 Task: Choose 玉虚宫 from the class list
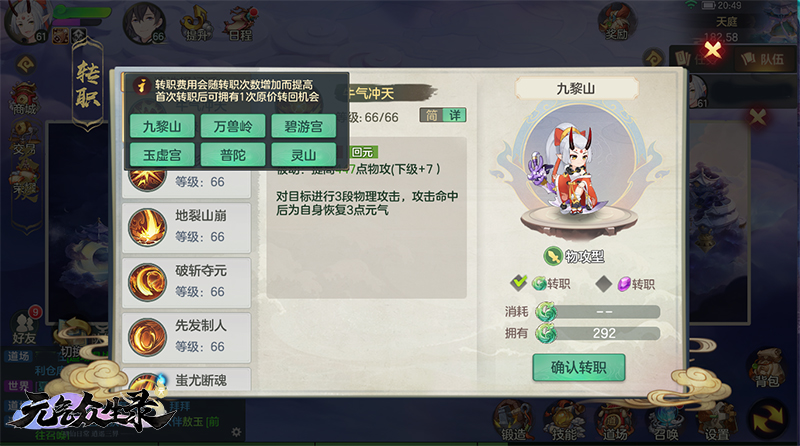pos(162,155)
